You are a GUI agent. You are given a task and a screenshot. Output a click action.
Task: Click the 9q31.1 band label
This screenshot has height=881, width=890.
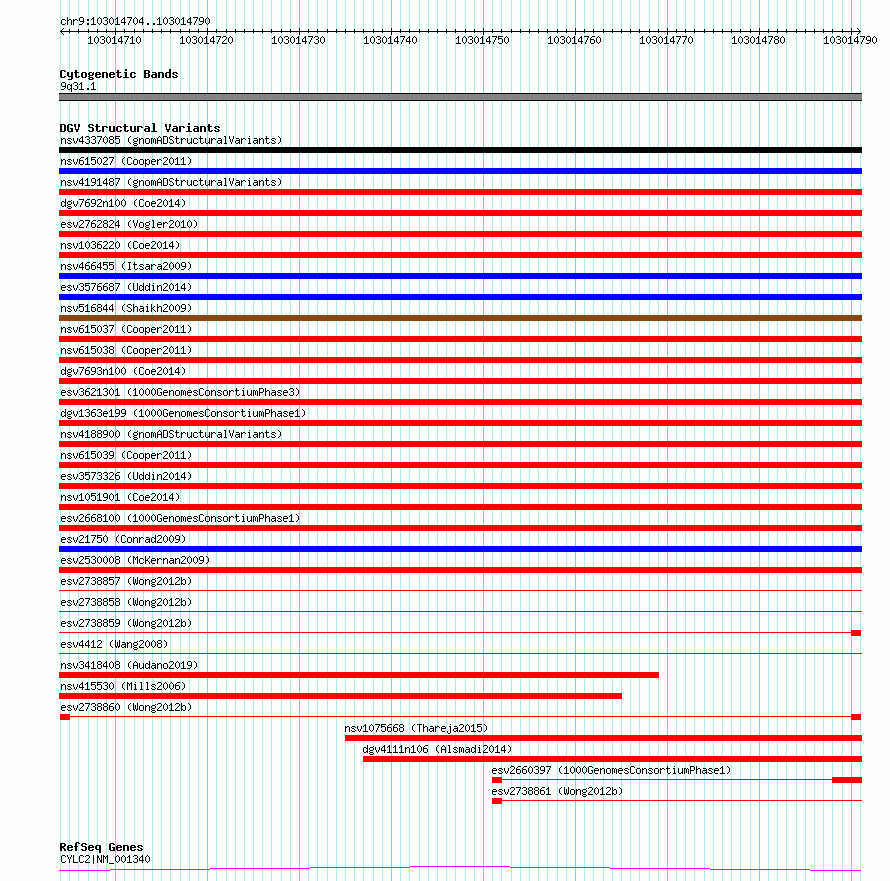click(78, 86)
